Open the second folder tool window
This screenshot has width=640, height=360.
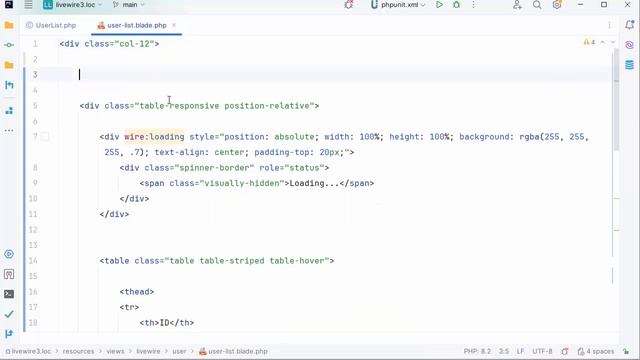tap(9, 65)
